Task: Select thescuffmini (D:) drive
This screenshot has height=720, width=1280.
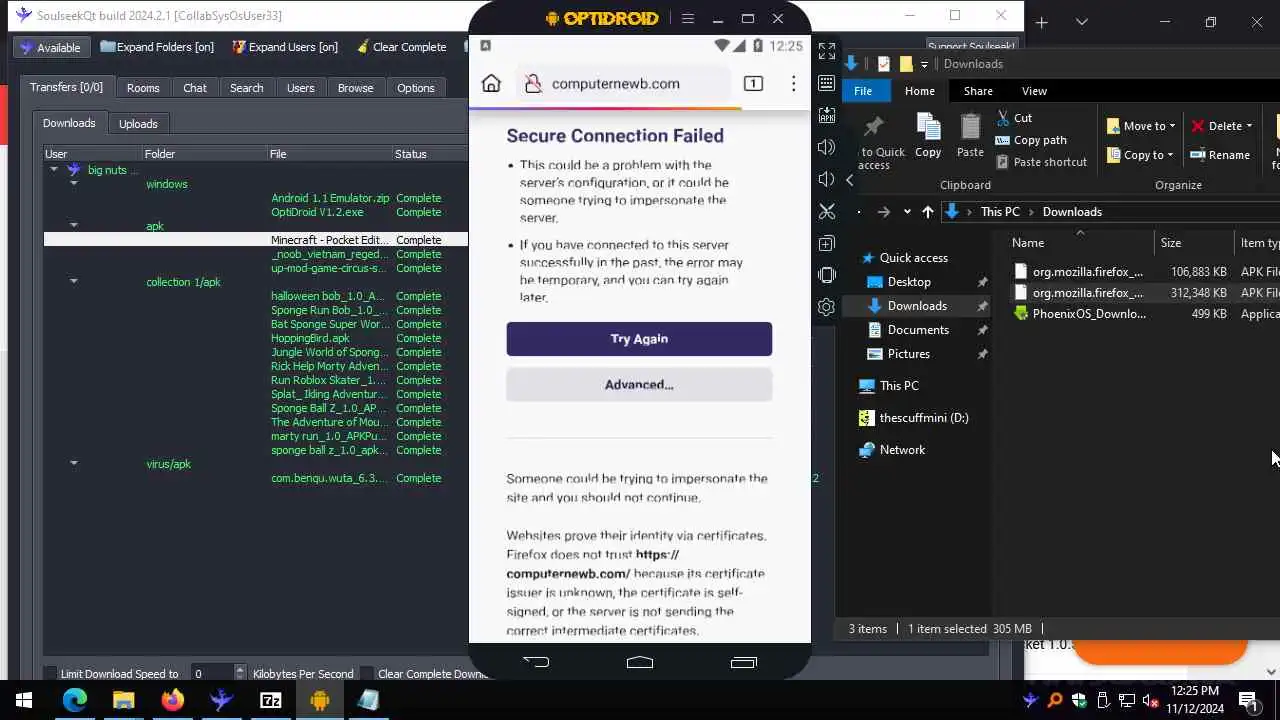Action: click(x=915, y=418)
